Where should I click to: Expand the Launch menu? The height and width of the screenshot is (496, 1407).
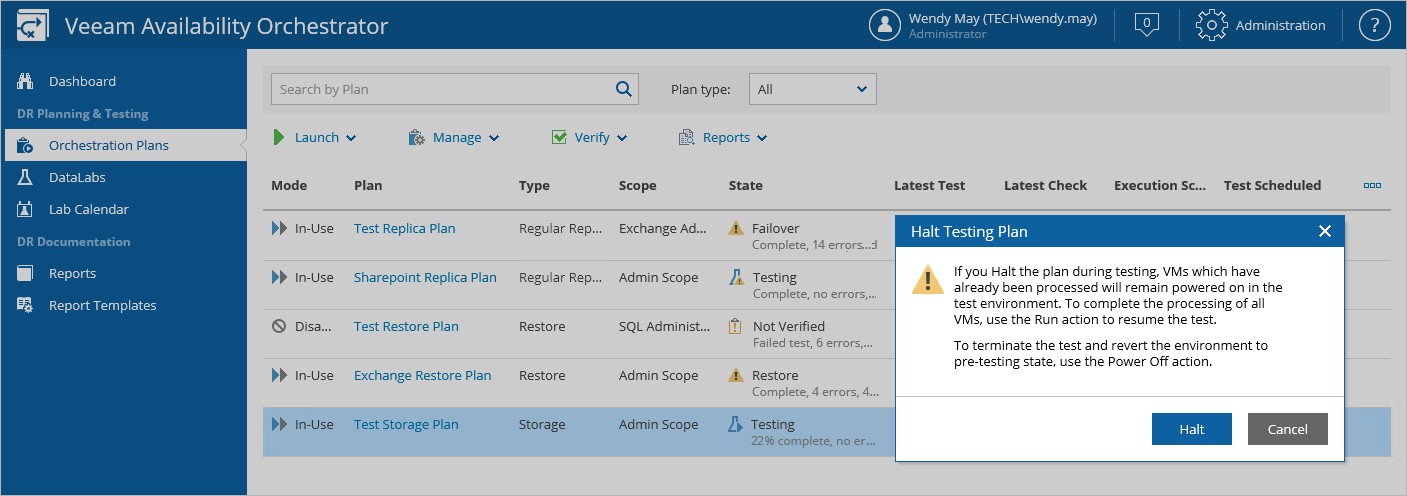[x=315, y=138]
